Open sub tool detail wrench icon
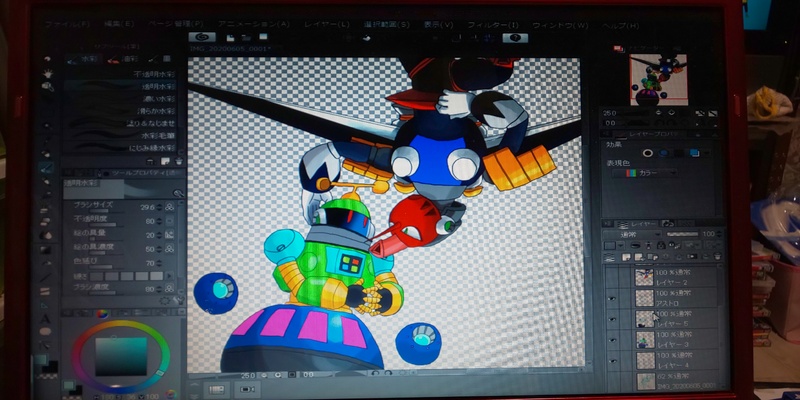 coord(179,301)
